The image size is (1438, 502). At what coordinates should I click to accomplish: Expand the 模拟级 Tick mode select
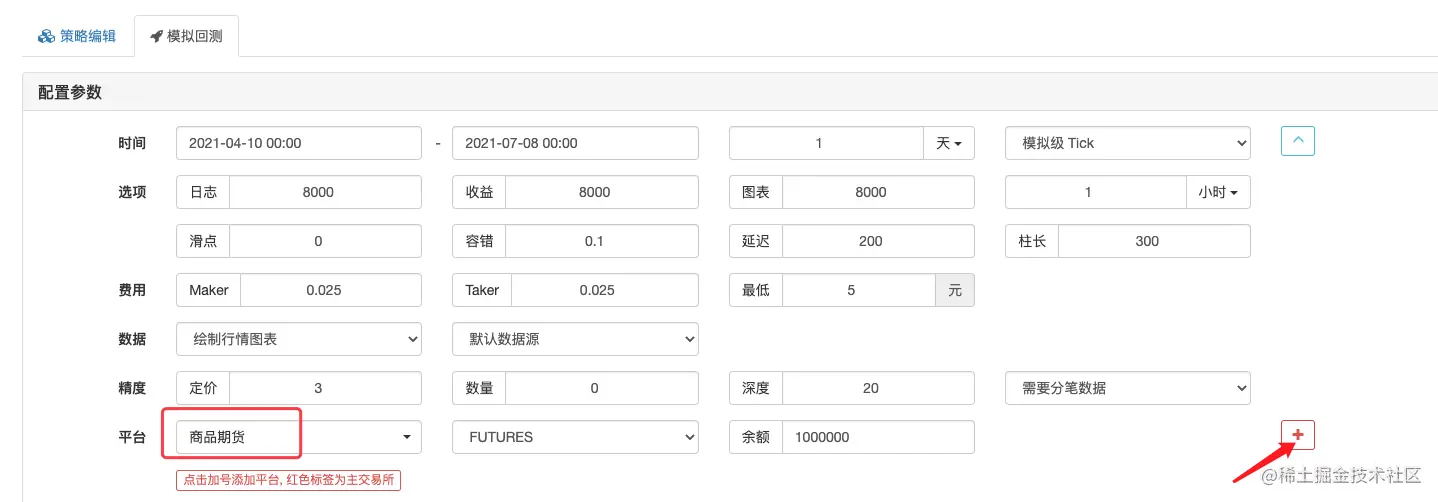pyautogui.click(x=1128, y=143)
